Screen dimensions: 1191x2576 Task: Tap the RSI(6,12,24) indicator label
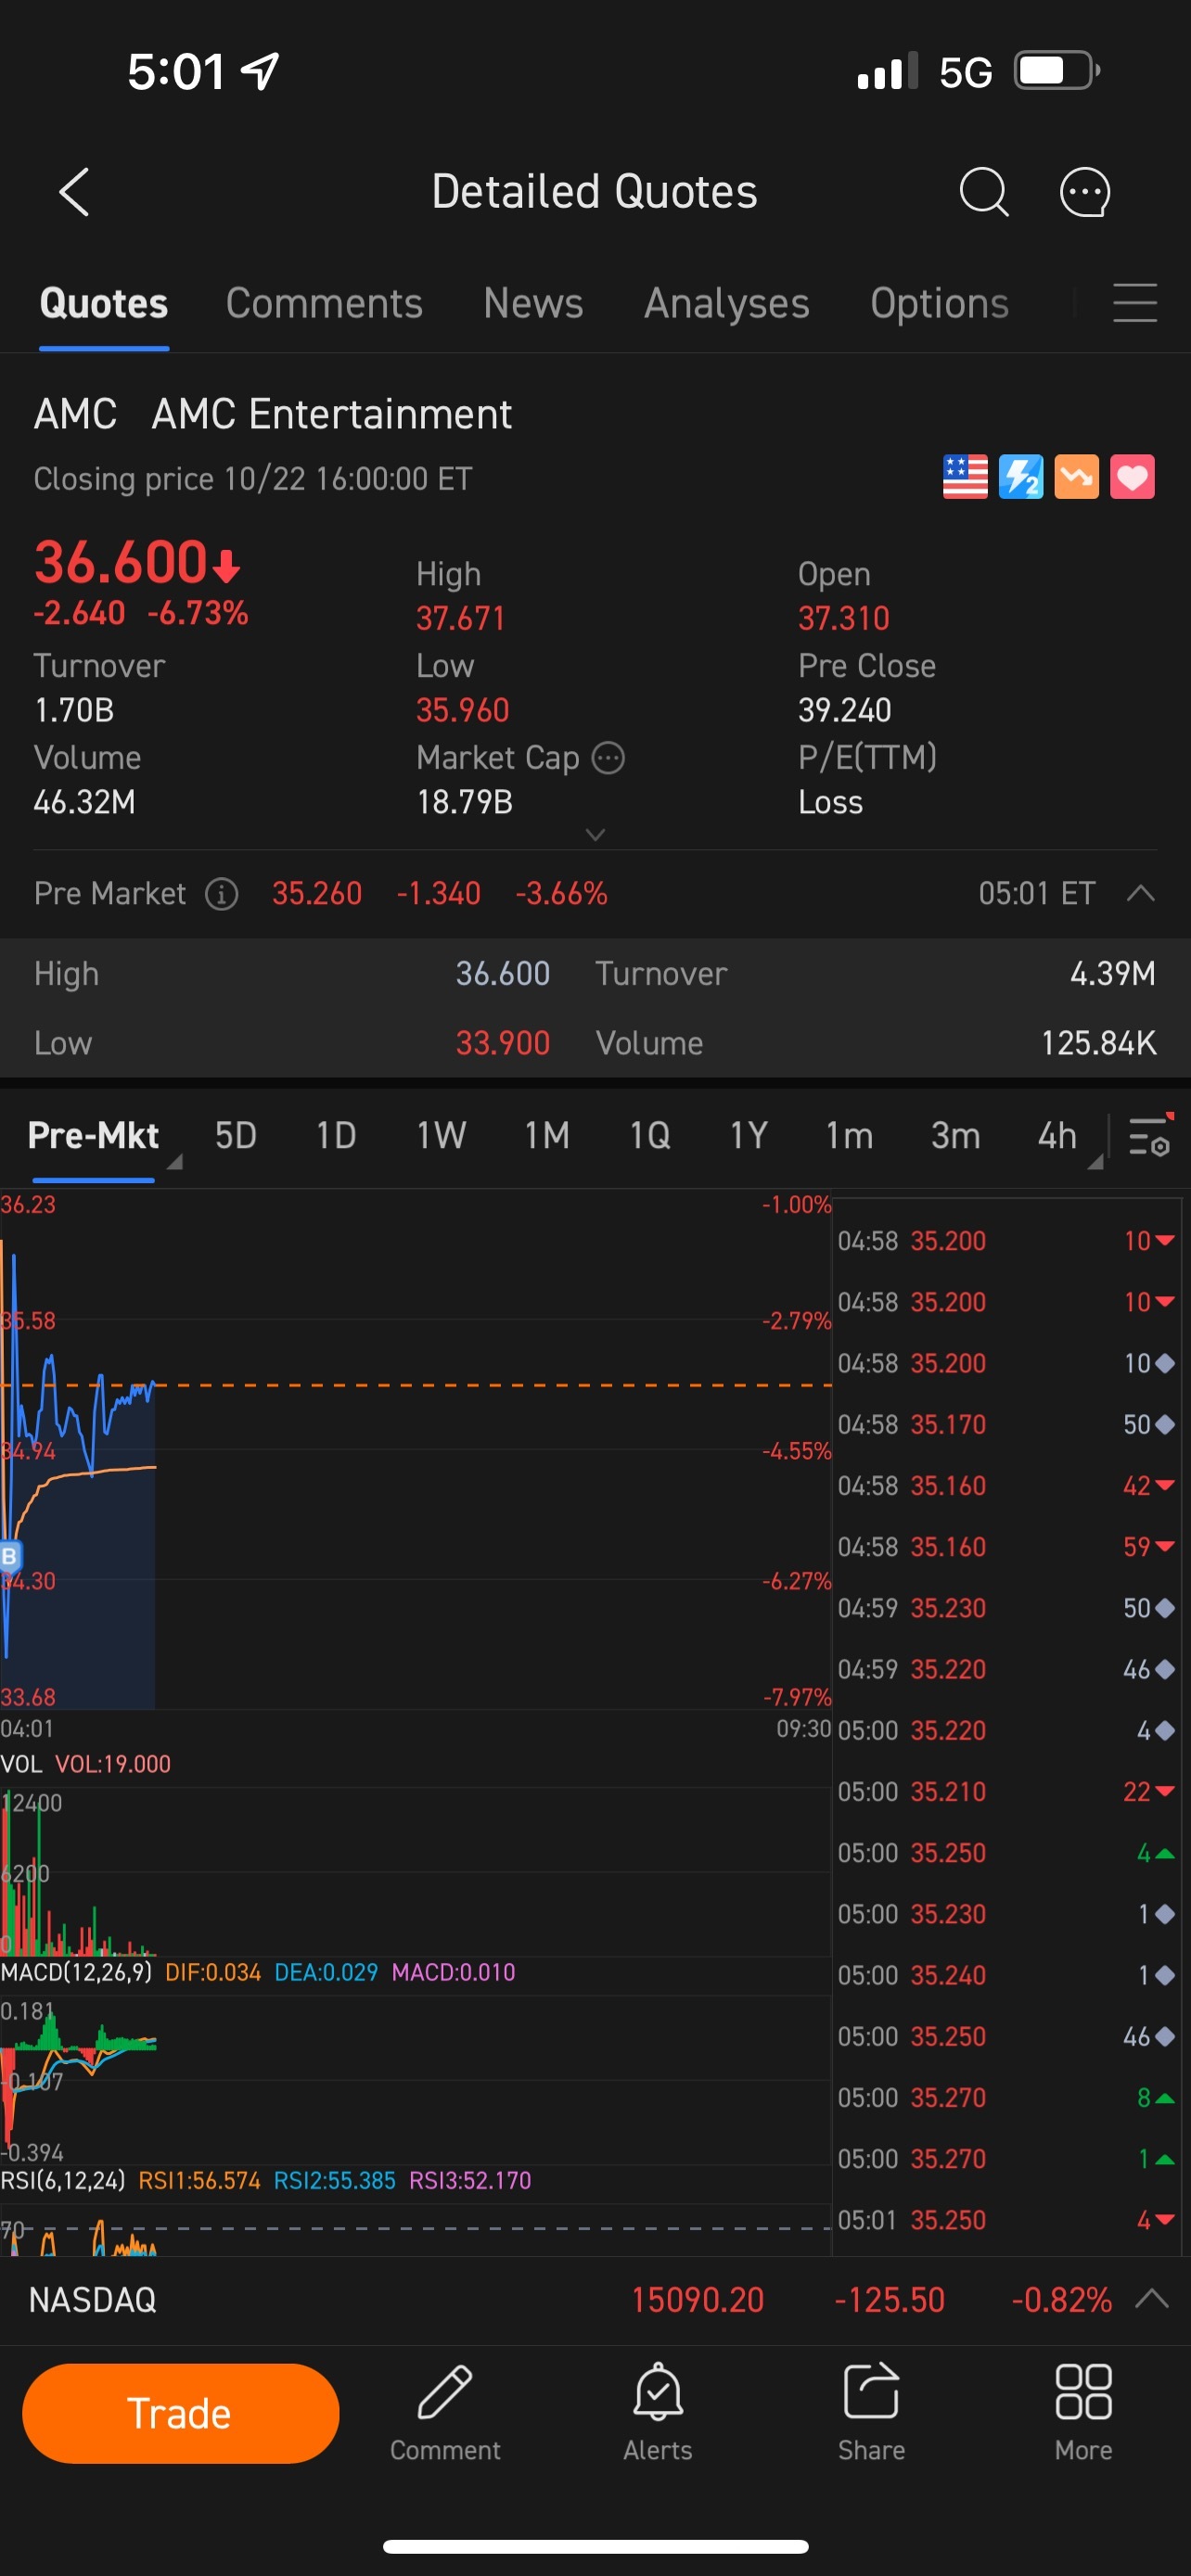point(63,2179)
